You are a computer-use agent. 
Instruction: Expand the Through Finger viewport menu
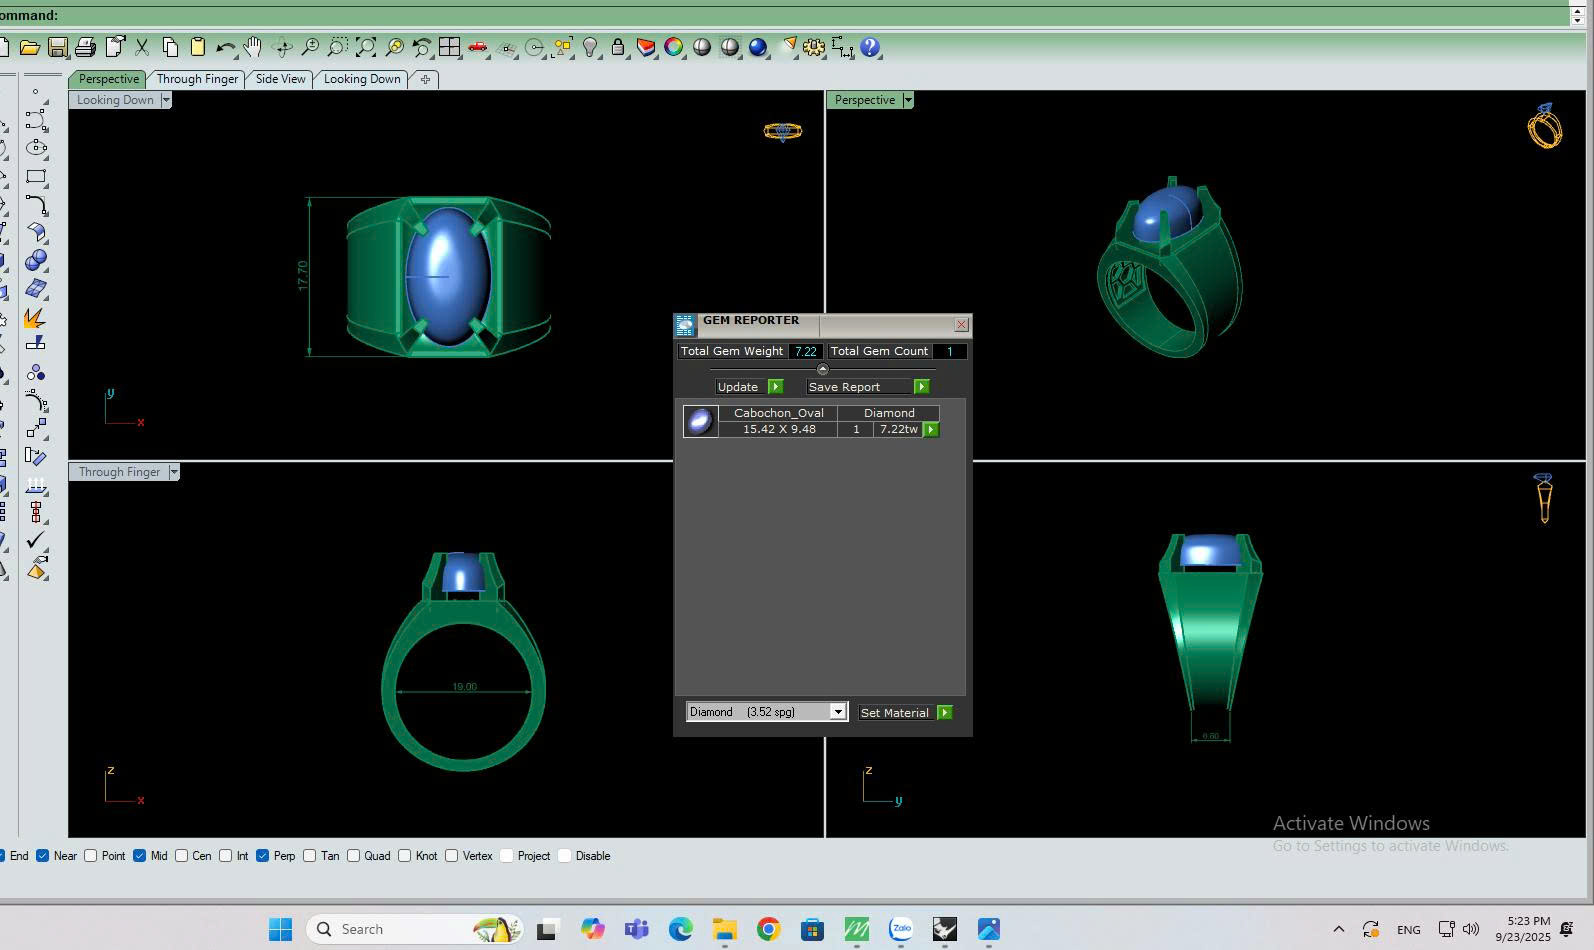coord(173,472)
